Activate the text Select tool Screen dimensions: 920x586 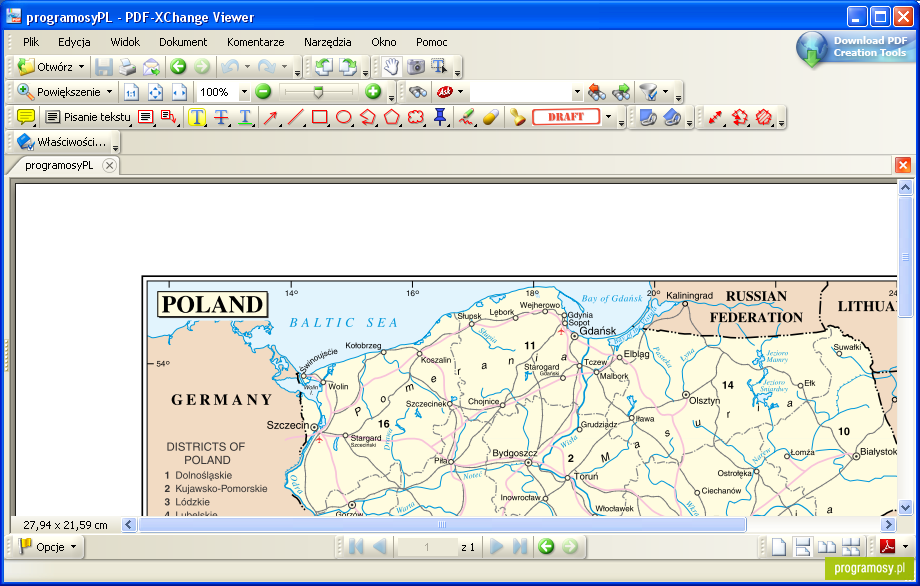pos(439,67)
